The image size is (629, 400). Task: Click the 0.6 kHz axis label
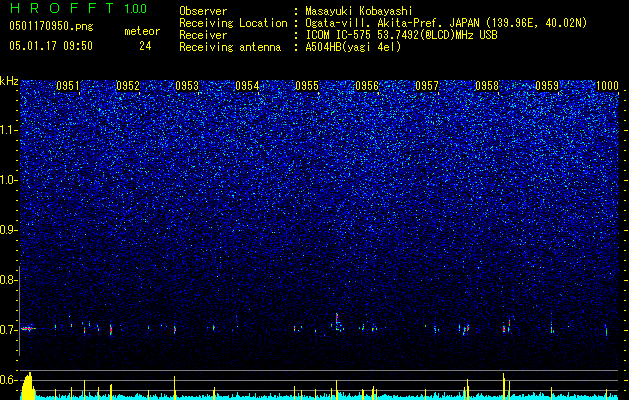pos(8,380)
